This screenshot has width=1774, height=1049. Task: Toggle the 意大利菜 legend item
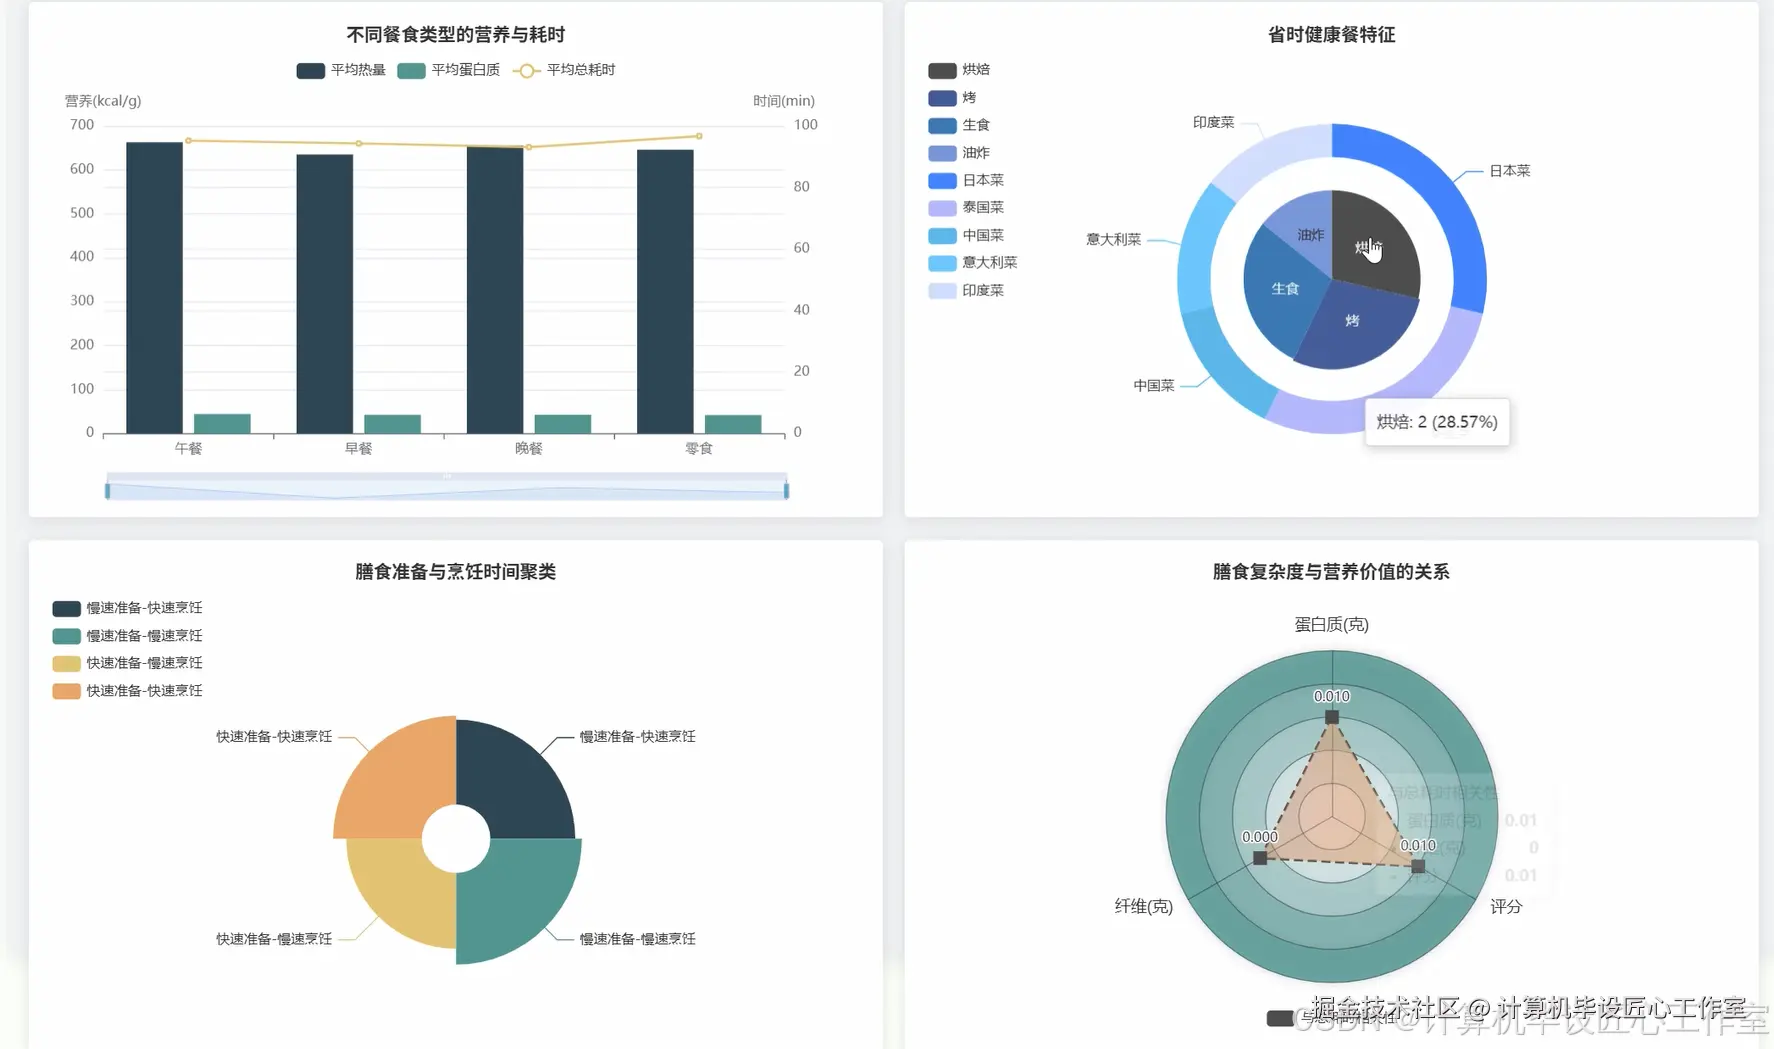(x=941, y=262)
